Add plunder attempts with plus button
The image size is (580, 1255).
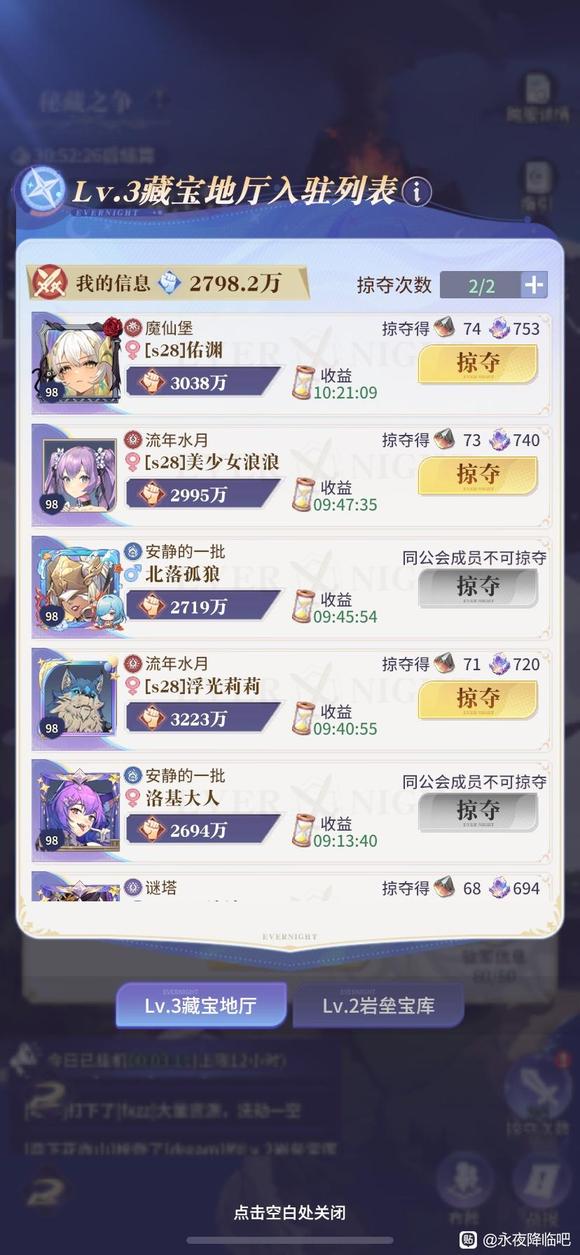tap(534, 284)
